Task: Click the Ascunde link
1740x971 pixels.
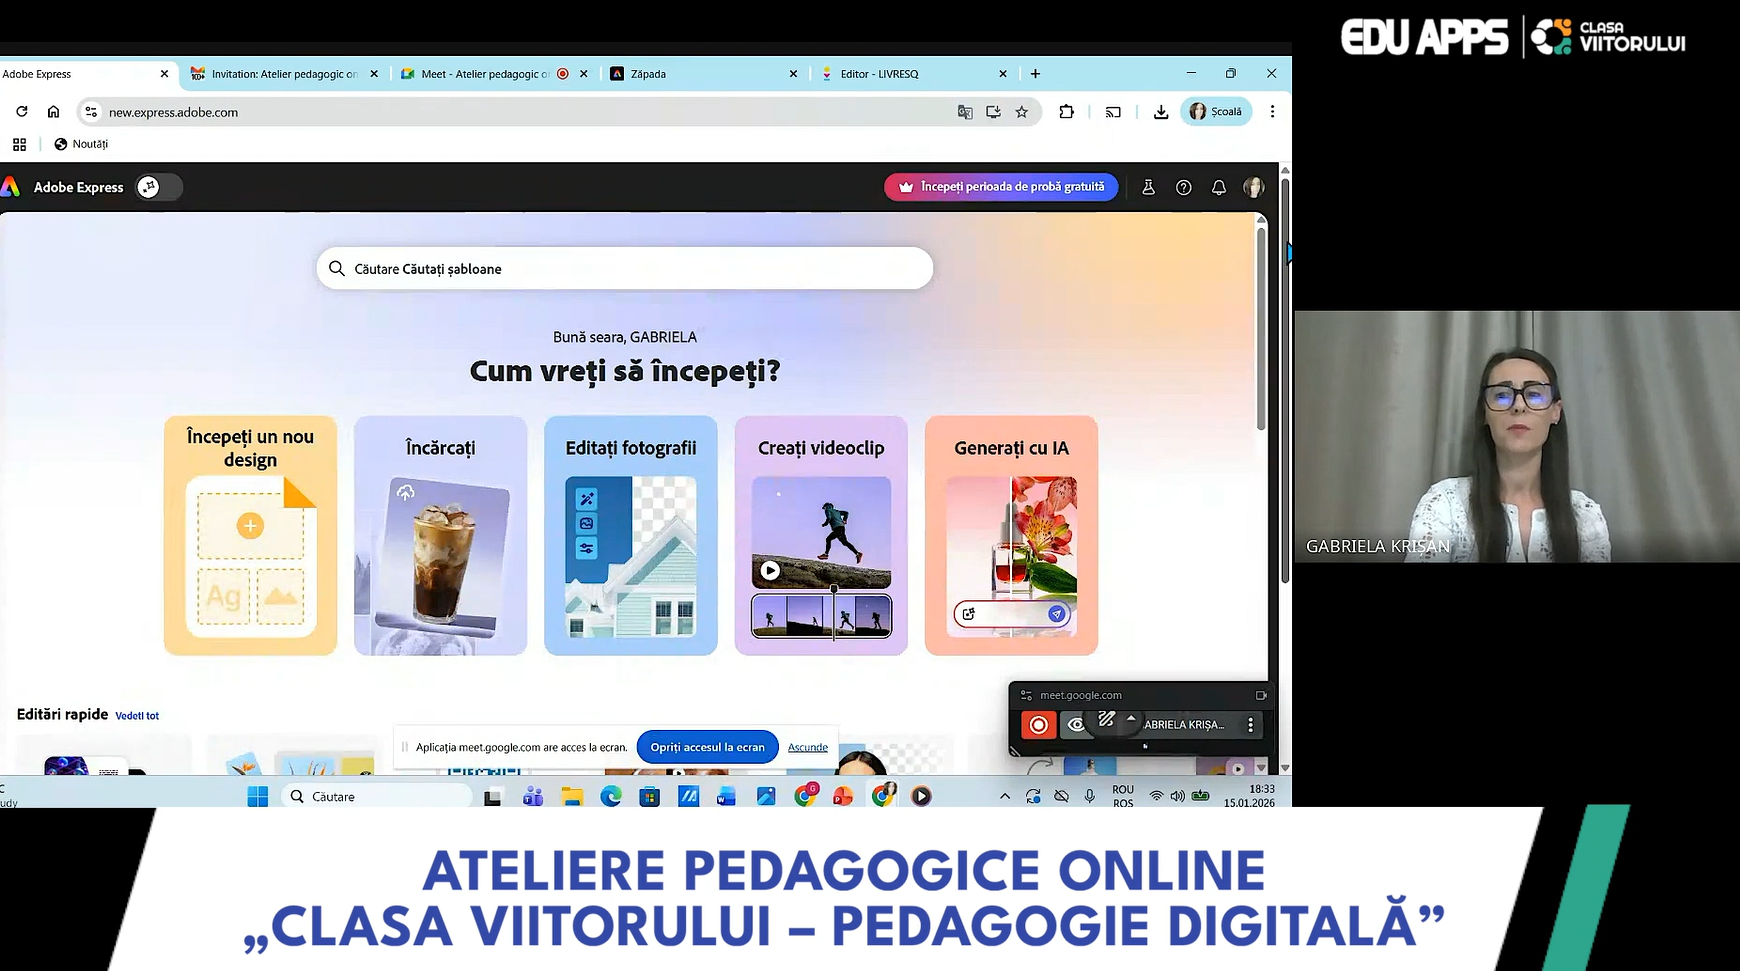Action: tap(808, 747)
